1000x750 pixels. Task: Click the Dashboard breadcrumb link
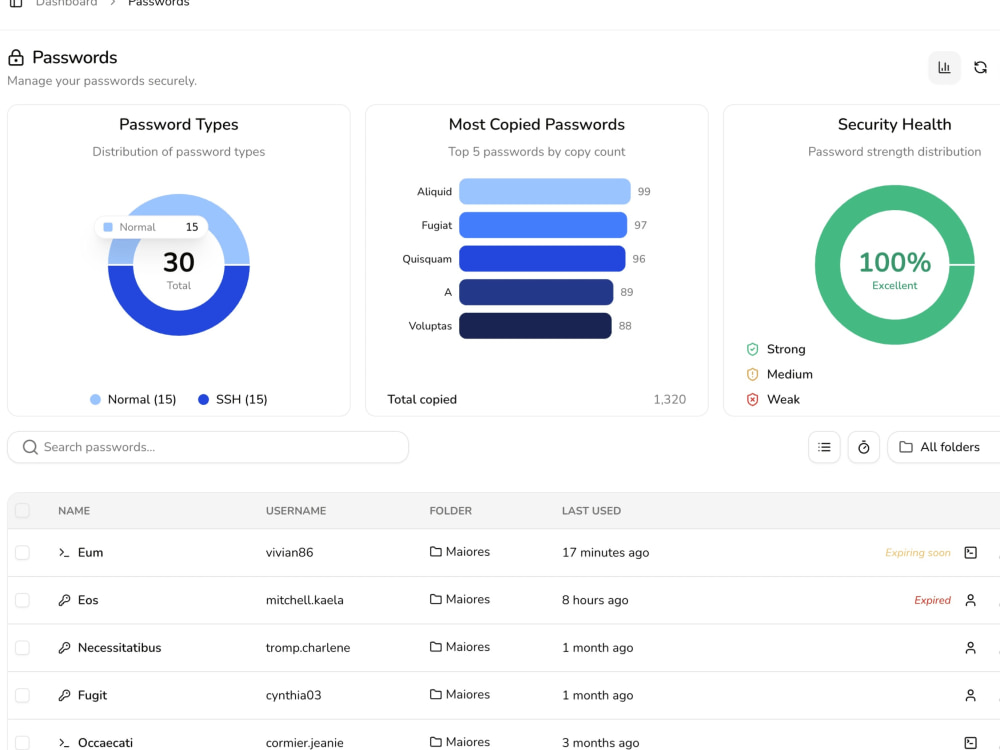click(66, 3)
